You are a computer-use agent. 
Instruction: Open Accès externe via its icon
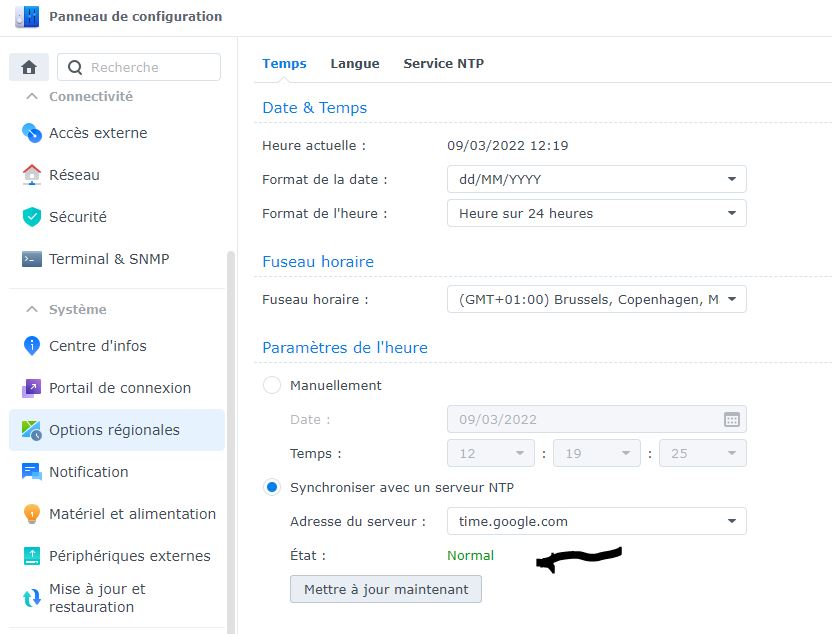point(32,133)
